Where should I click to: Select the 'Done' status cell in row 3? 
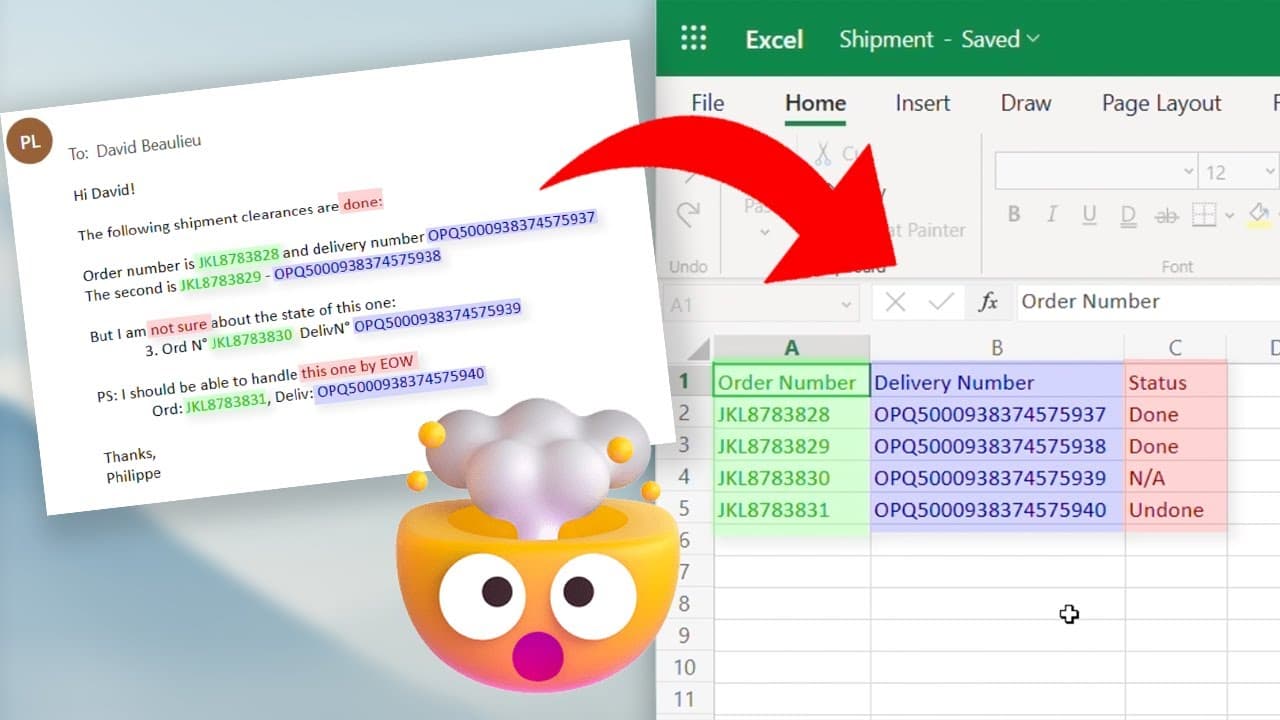pyautogui.click(x=1176, y=446)
